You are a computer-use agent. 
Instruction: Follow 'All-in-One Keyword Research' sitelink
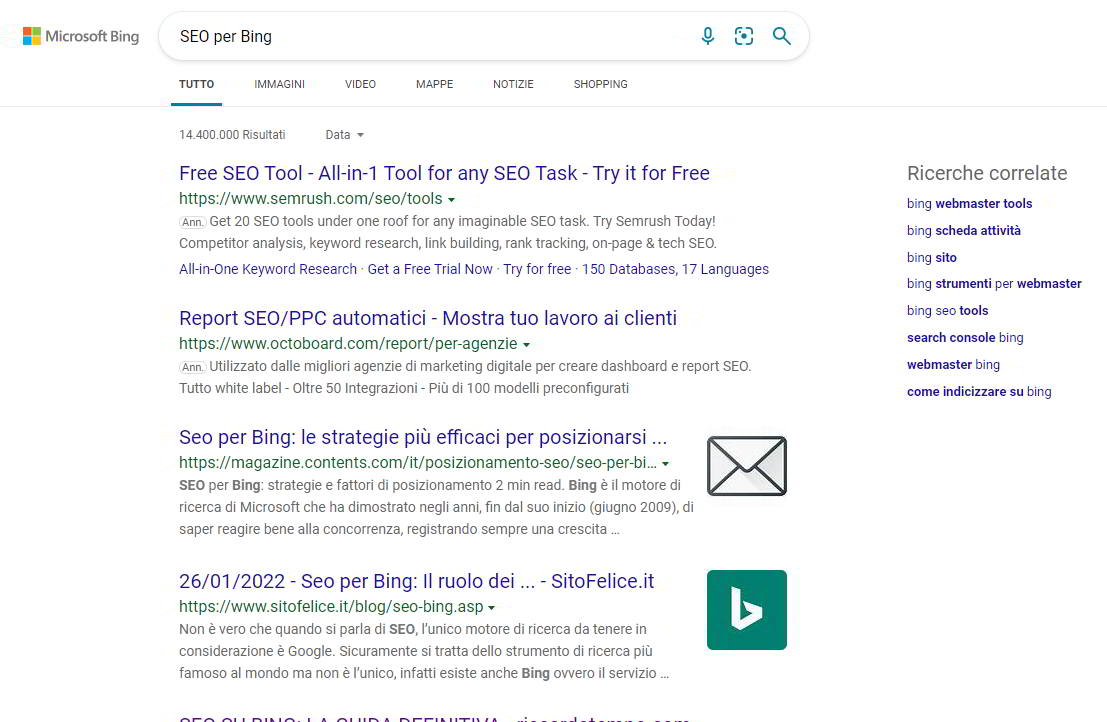(268, 269)
